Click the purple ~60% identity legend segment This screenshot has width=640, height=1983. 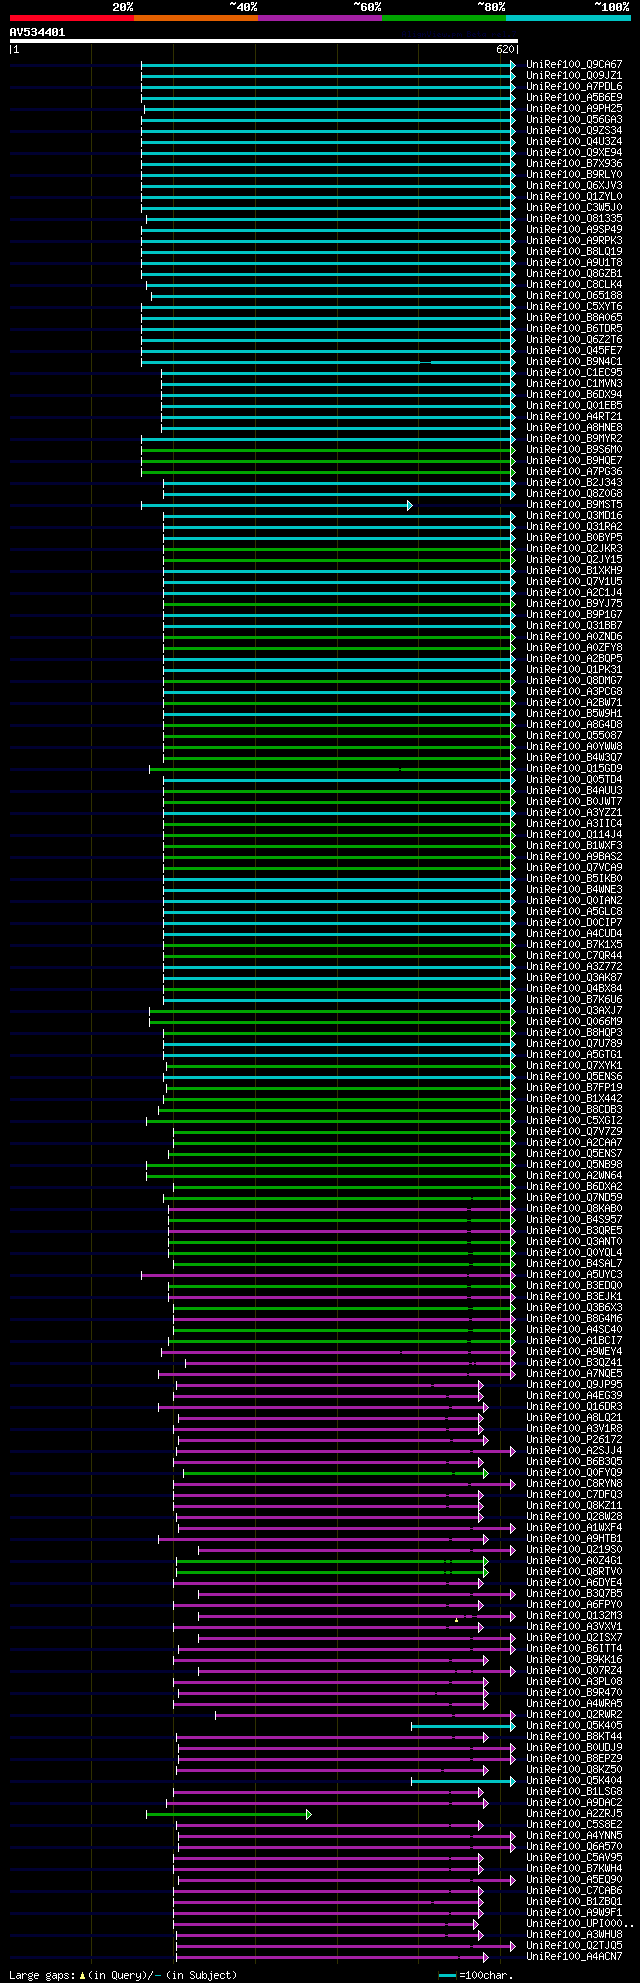319,18
